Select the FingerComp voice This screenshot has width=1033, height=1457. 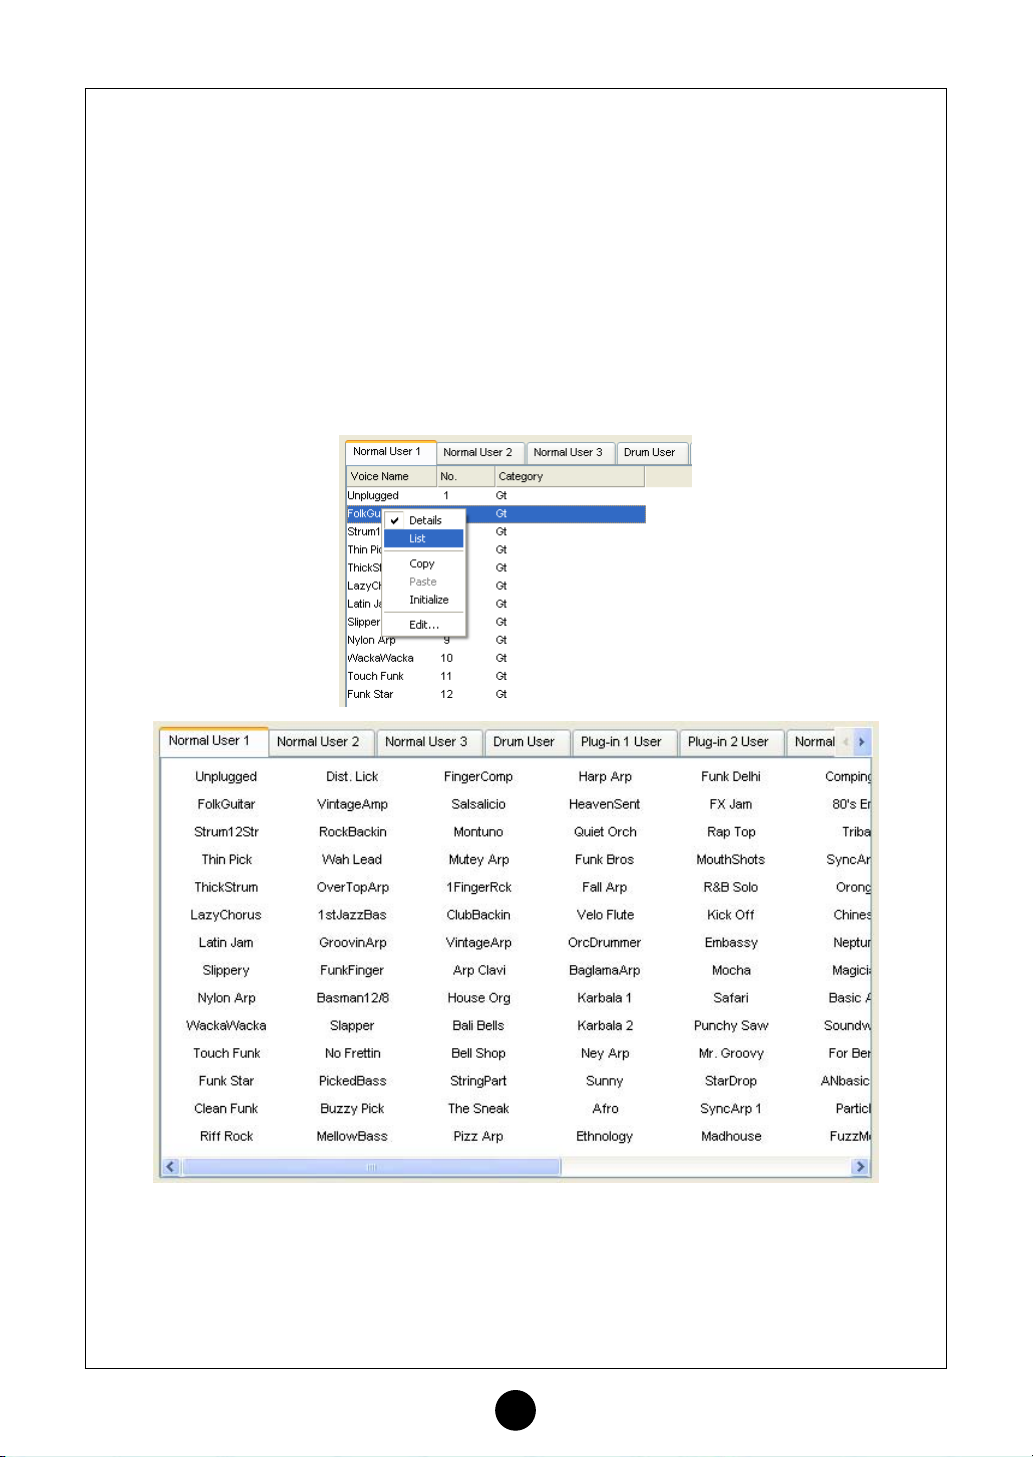pos(478,777)
